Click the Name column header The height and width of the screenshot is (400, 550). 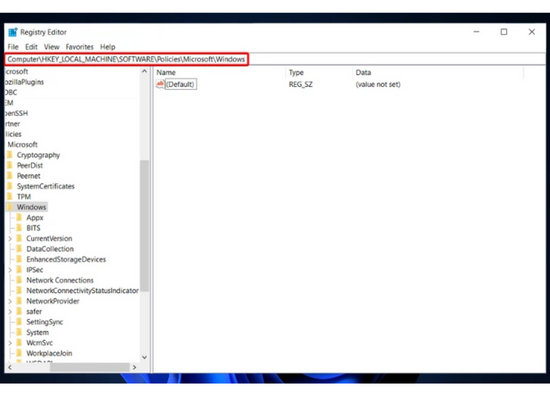(166, 73)
